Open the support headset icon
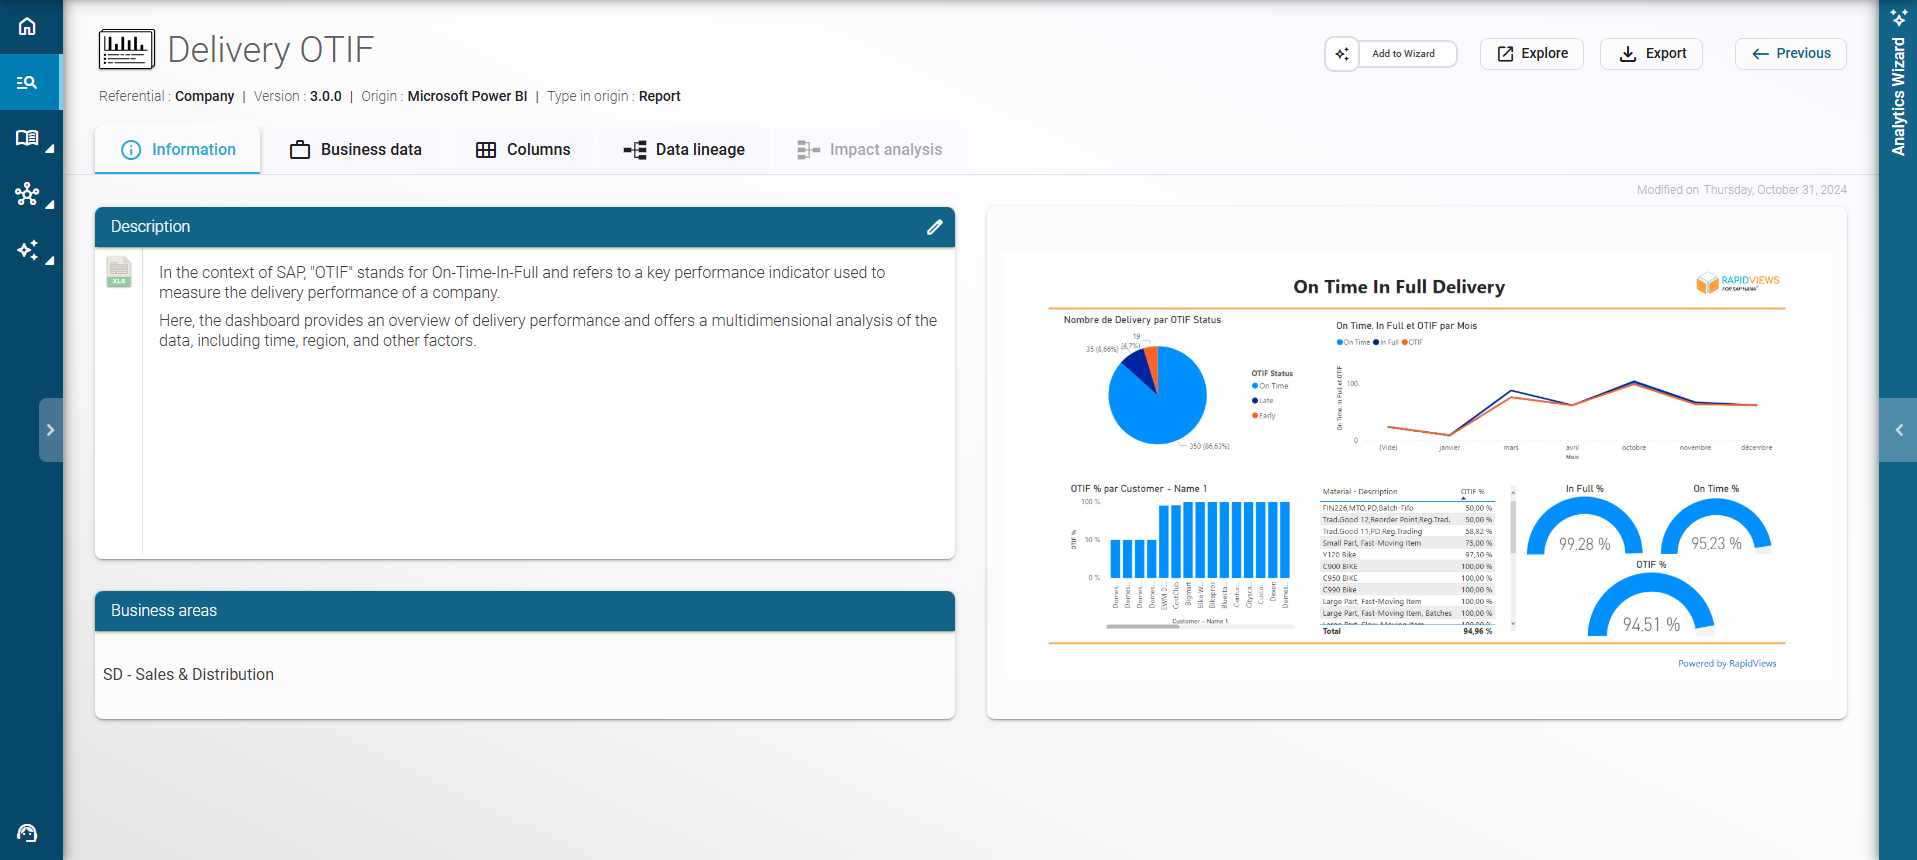Viewport: 1917px width, 860px height. 27,833
